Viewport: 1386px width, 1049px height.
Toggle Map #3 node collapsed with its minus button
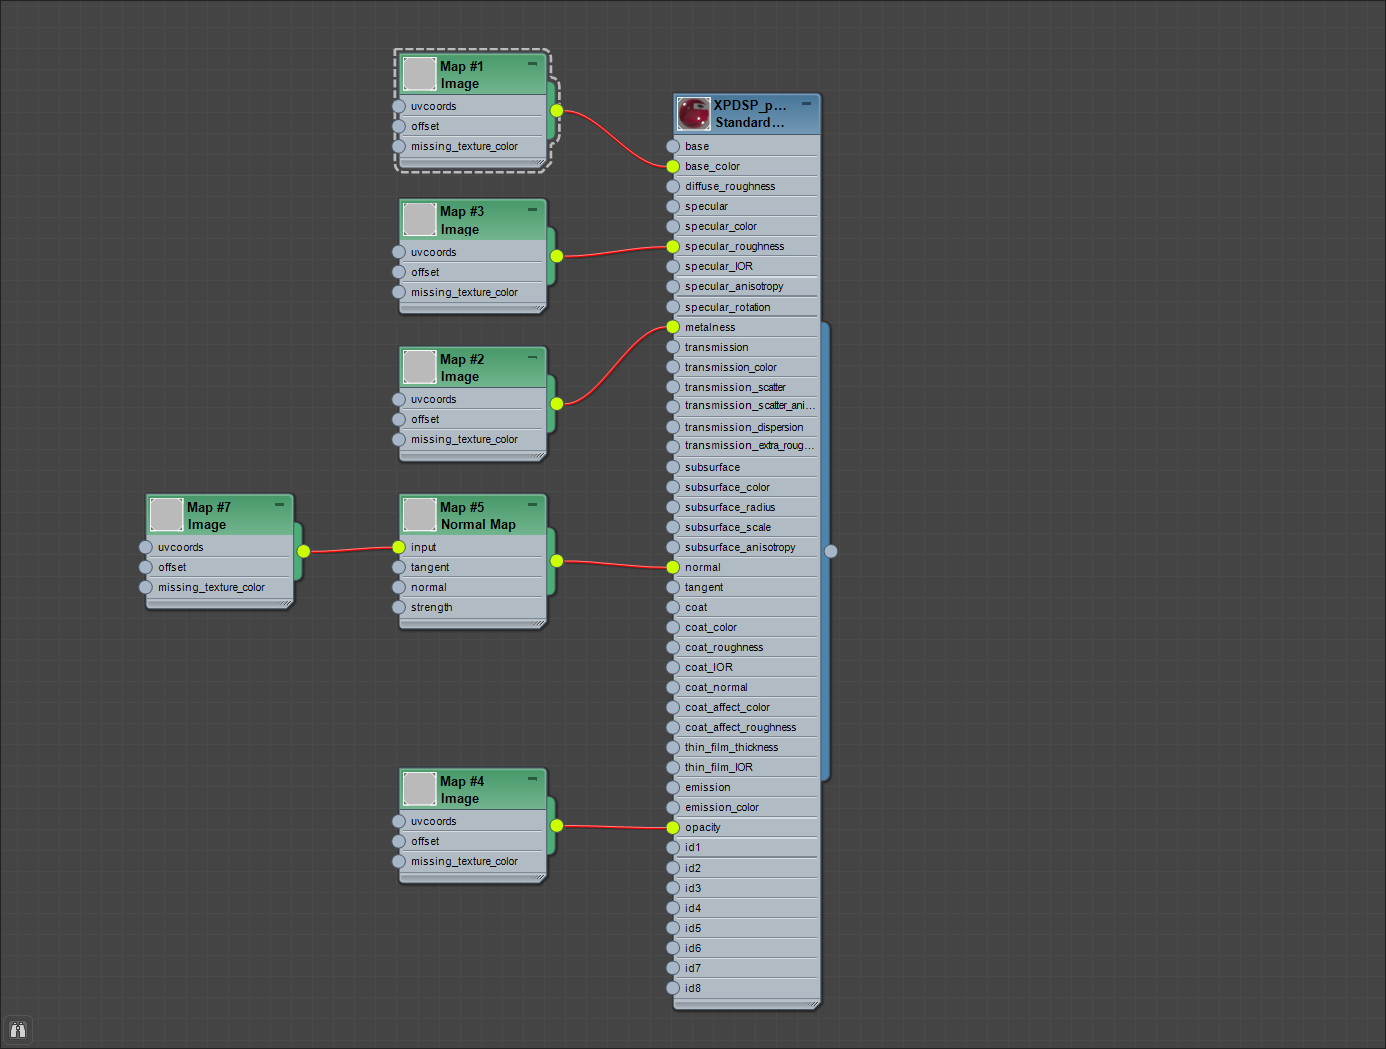(531, 209)
